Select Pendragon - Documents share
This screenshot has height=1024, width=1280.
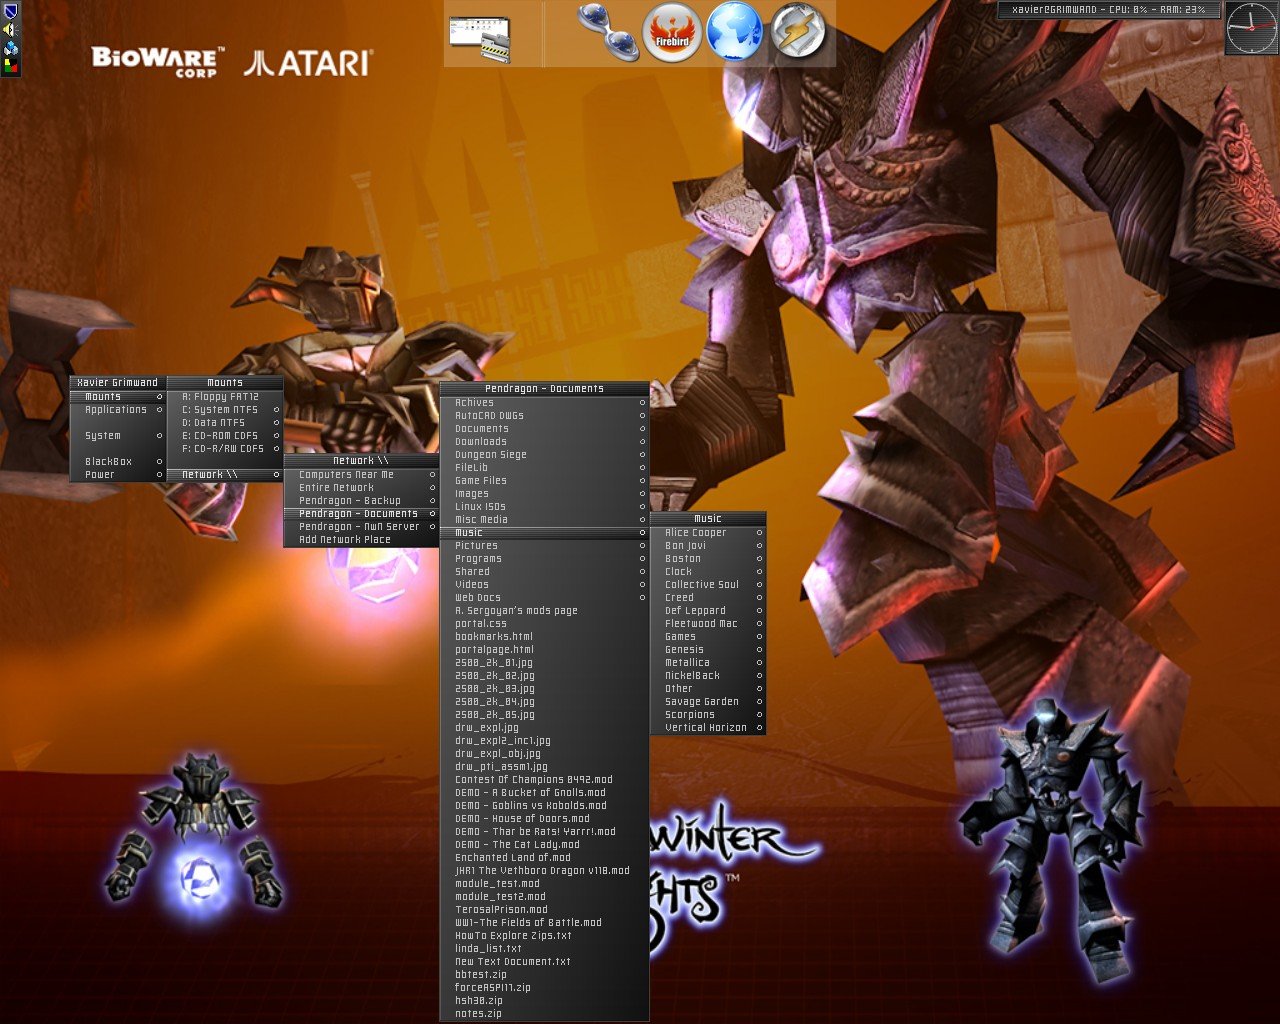coord(361,514)
